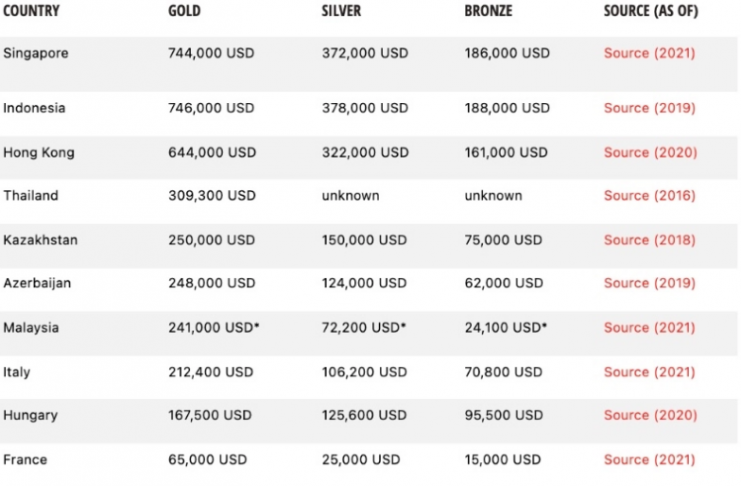Click the GOLD column header

click(184, 10)
